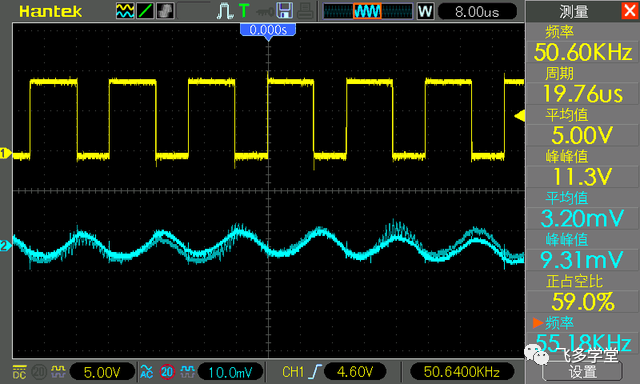
Task: Click the 周期 period label
Action: (559, 74)
